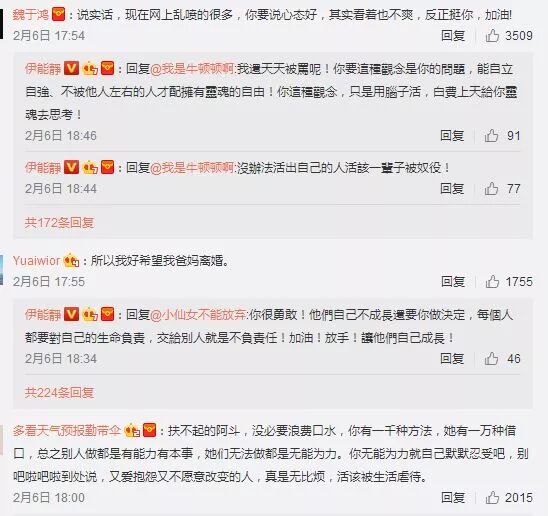The width and height of the screenshot is (548, 516).
Task: Open 魏于鸿's user profile
Action: (31, 15)
